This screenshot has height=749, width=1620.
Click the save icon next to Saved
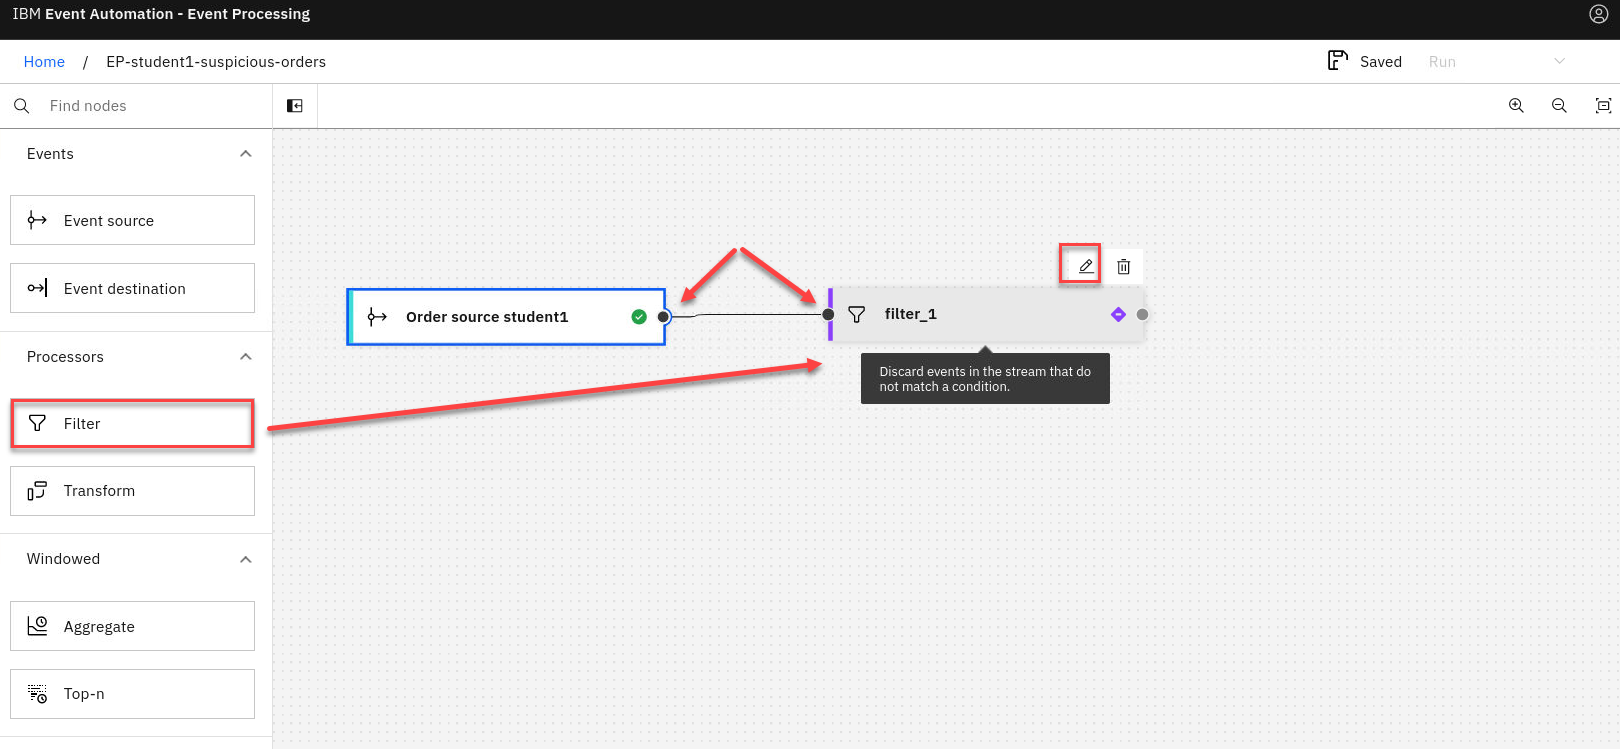(1337, 61)
